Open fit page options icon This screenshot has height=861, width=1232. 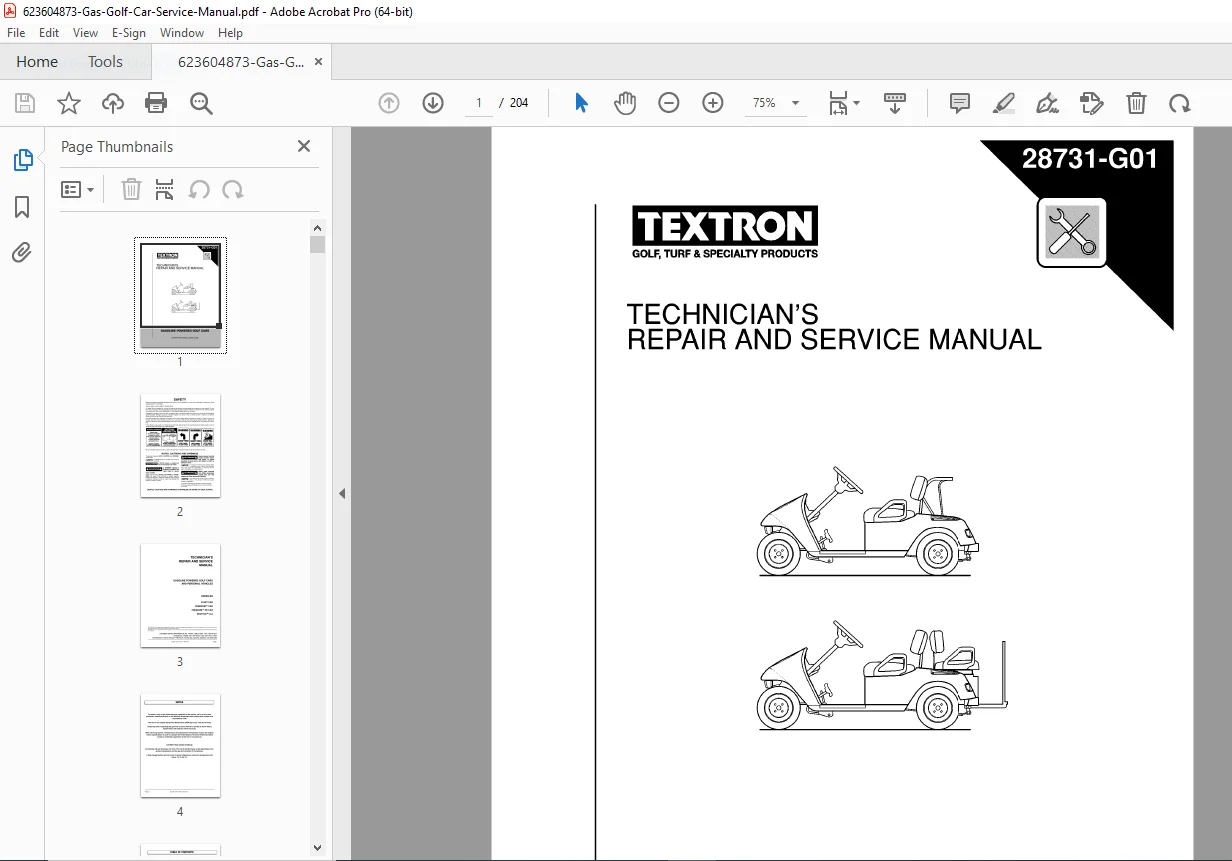click(843, 103)
